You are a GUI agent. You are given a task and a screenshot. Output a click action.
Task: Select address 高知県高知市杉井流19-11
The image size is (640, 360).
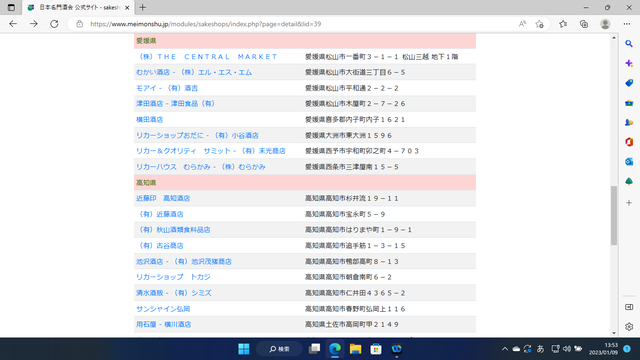tap(352, 198)
